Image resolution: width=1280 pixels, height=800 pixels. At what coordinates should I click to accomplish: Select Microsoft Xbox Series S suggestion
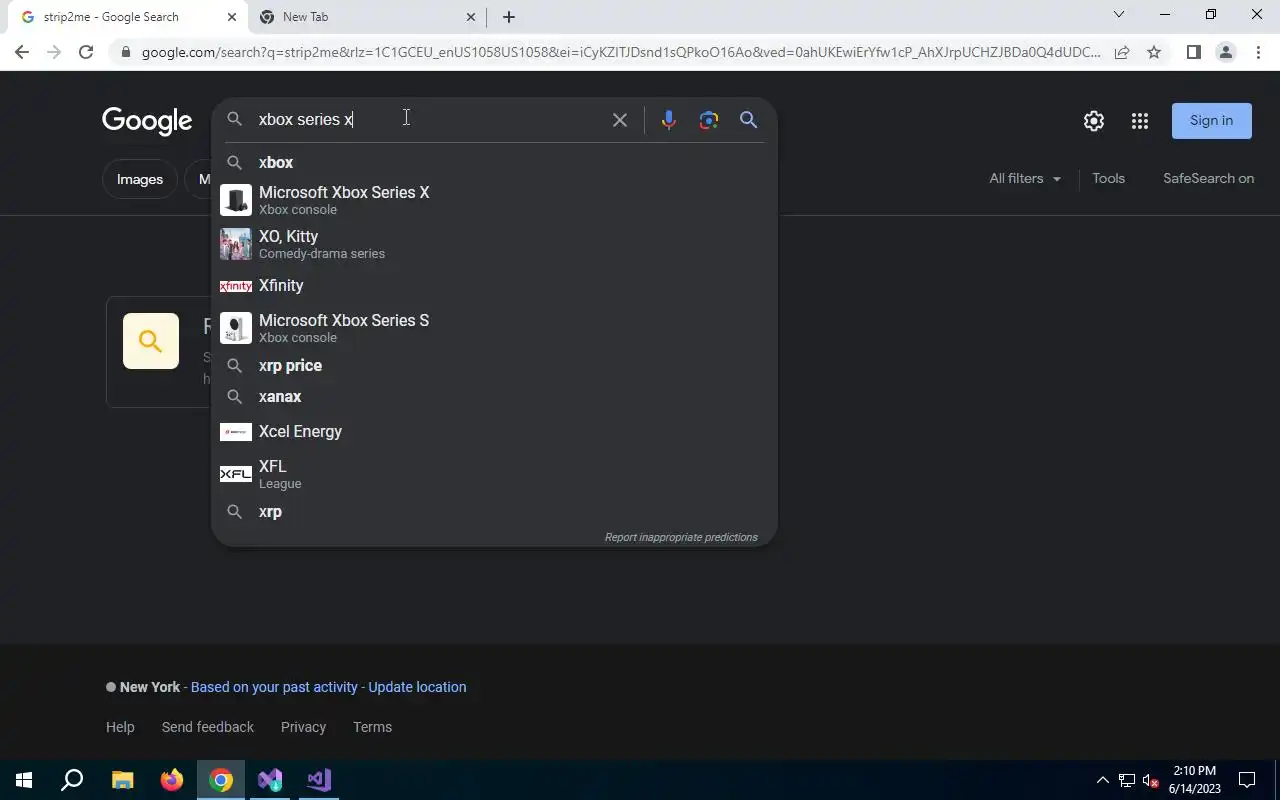(x=494, y=328)
